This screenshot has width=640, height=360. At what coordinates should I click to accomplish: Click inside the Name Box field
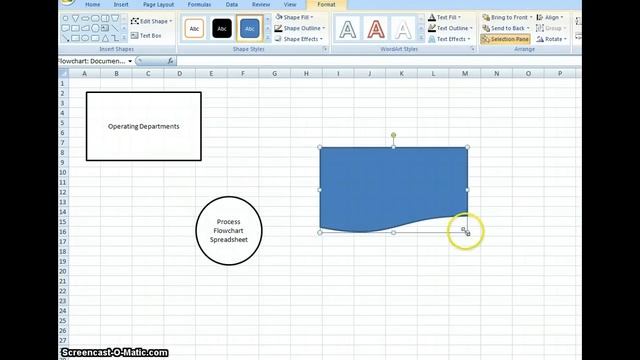(x=93, y=61)
